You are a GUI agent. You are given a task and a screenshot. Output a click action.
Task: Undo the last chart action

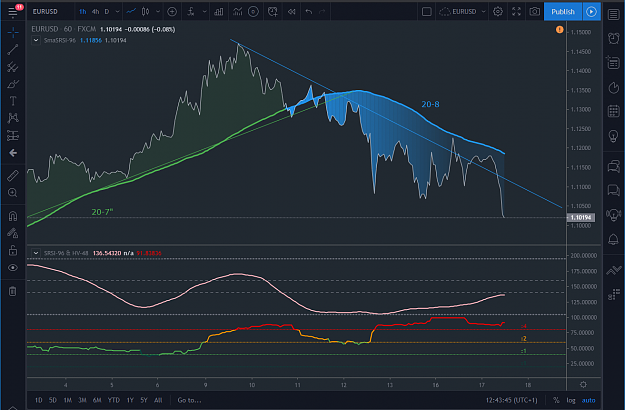309,12
